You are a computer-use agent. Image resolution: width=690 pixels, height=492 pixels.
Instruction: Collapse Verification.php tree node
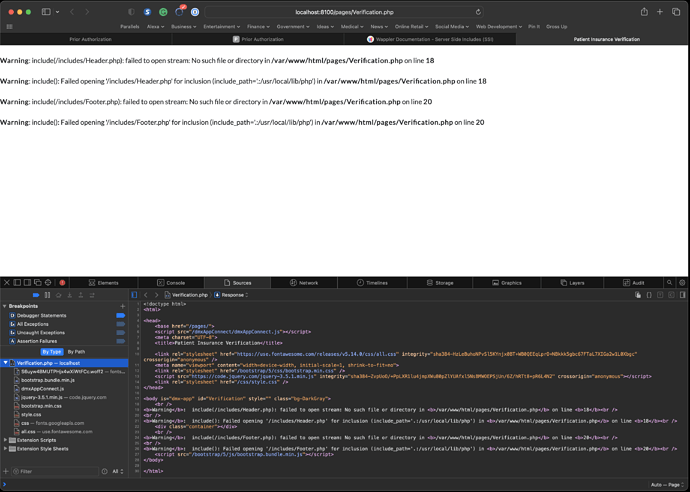pyautogui.click(x=5, y=363)
